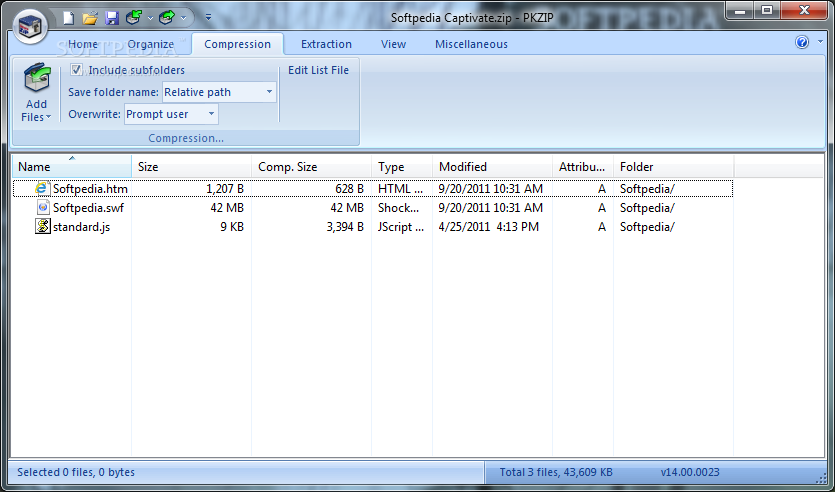Viewport: 835px width, 492px height.
Task: Click the standard.js script file icon
Action: 43,227
